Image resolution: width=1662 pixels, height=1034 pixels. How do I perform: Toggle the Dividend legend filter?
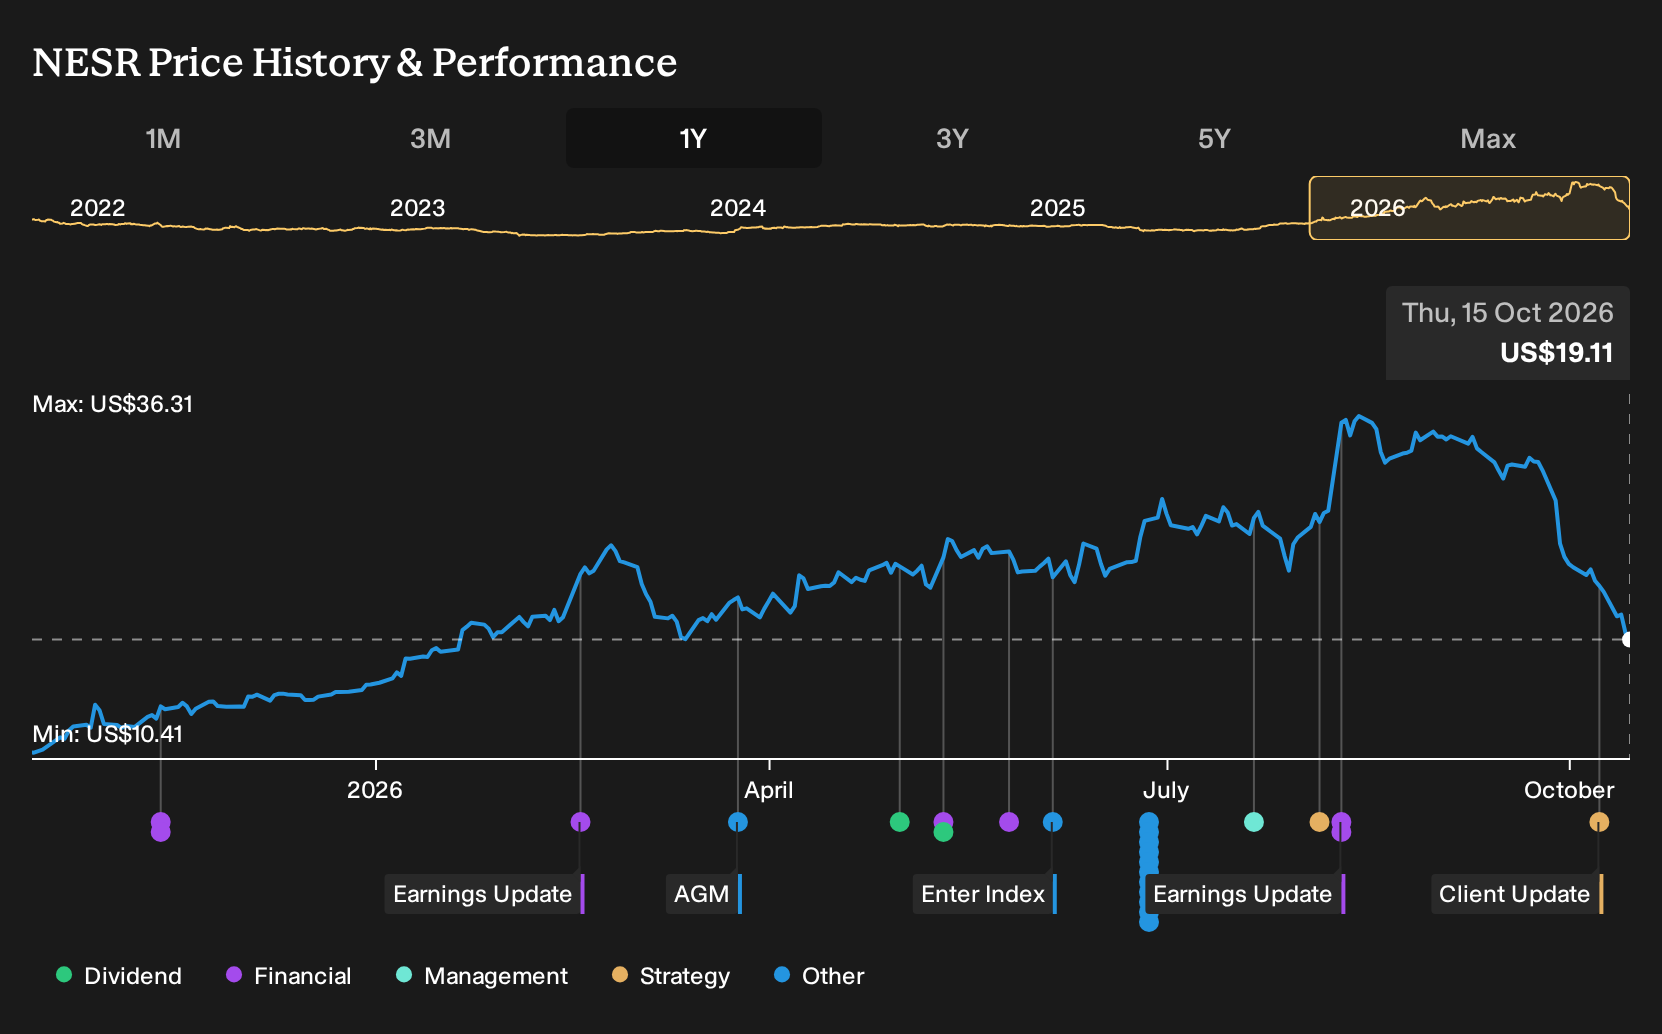click(x=119, y=976)
